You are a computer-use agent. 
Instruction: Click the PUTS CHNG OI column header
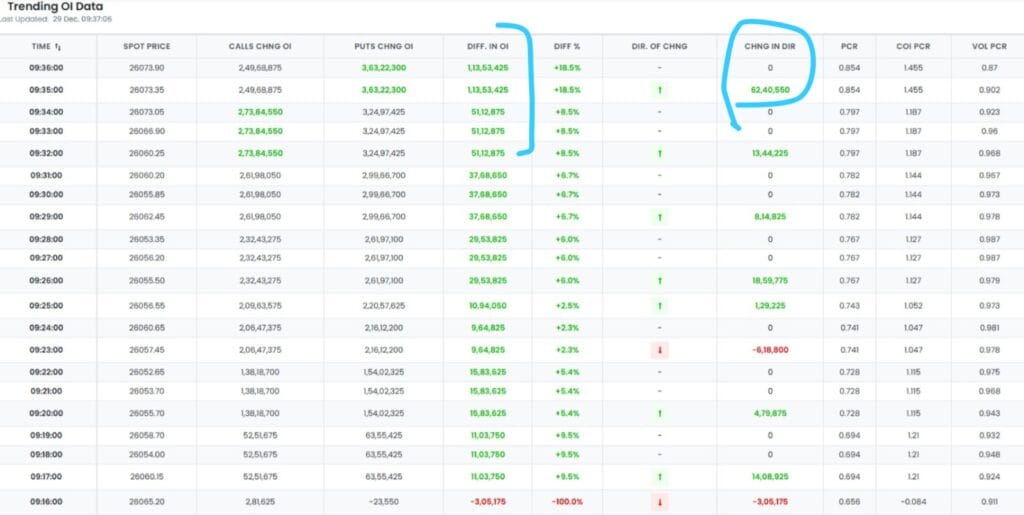pyautogui.click(x=383, y=47)
